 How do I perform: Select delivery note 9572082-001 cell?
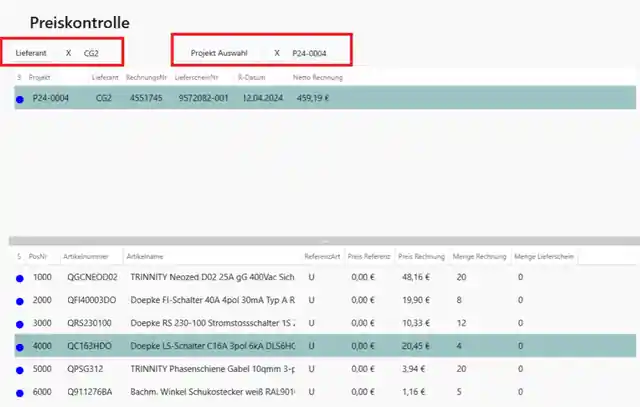point(203,98)
